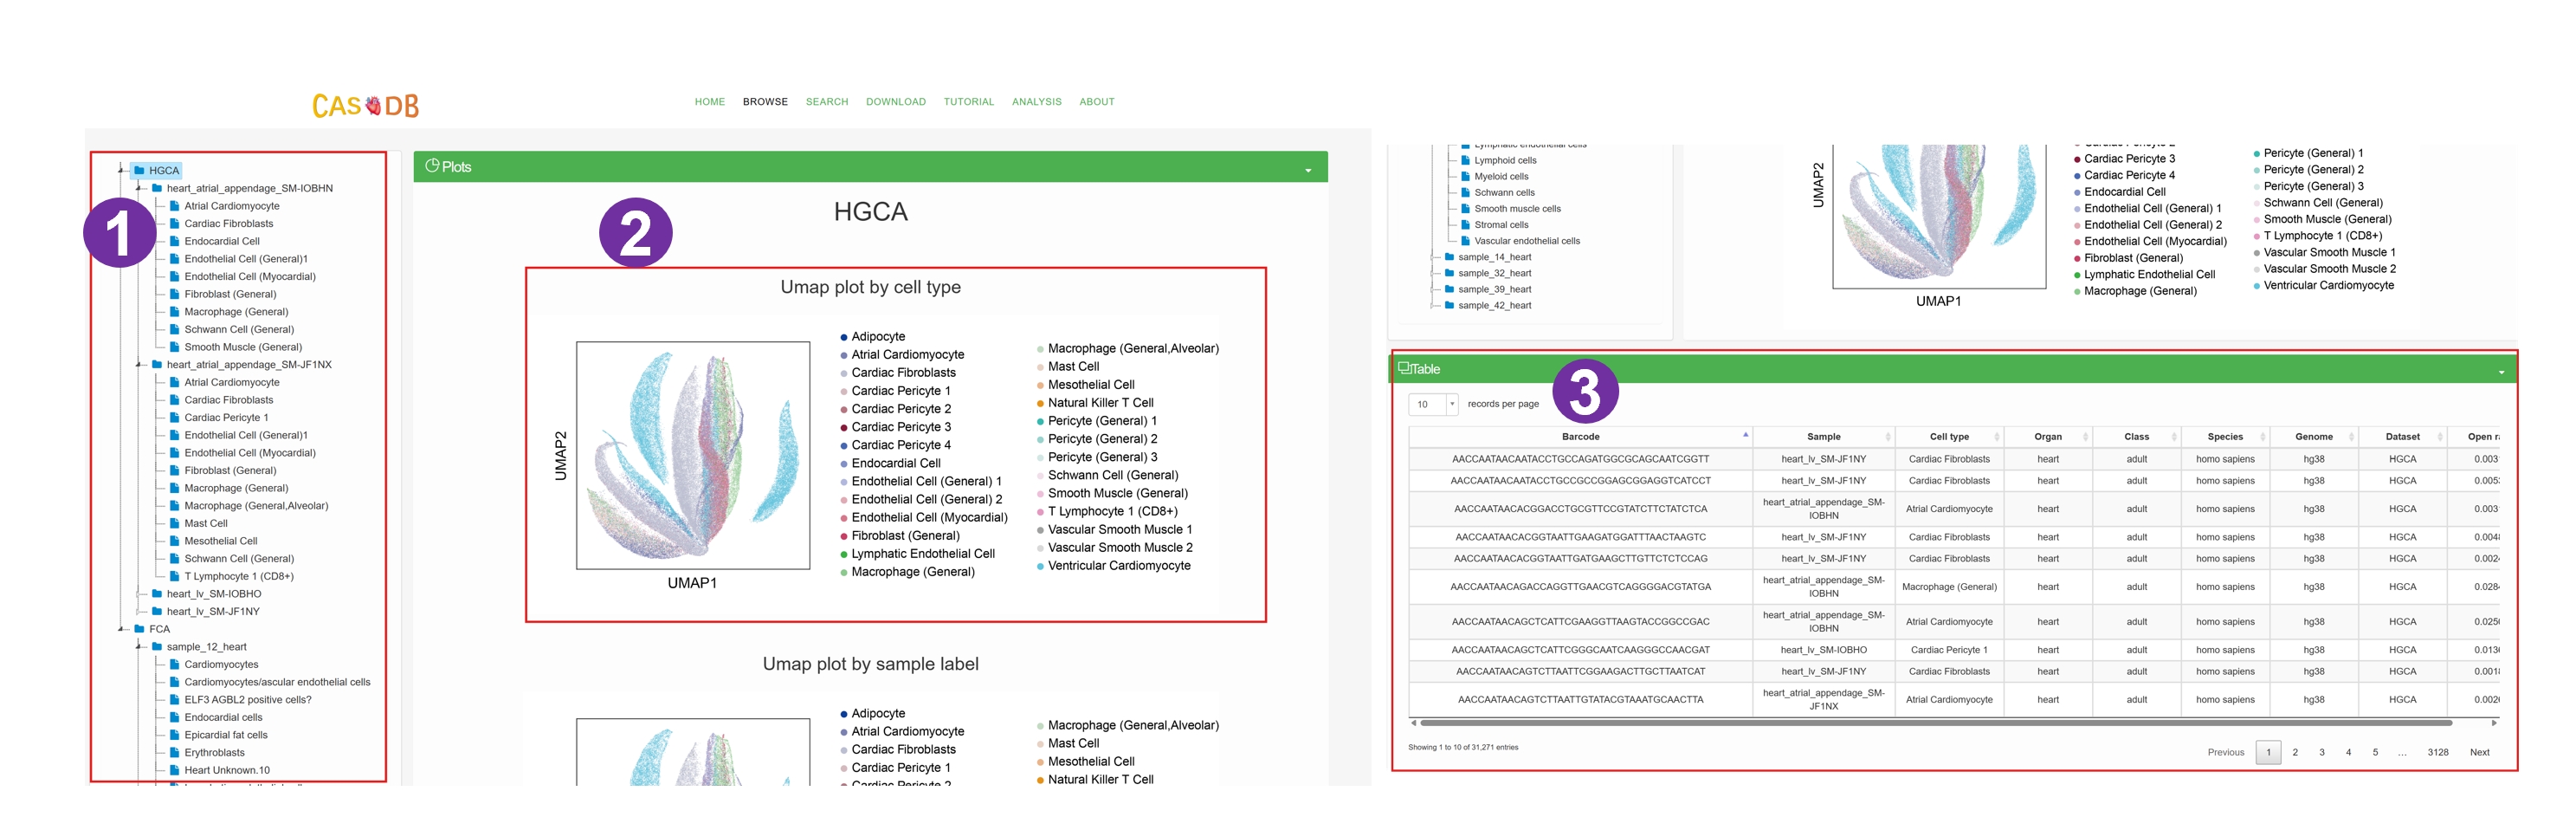Jump to page 3128 of table
The height and width of the screenshot is (817, 2576).
2437,752
